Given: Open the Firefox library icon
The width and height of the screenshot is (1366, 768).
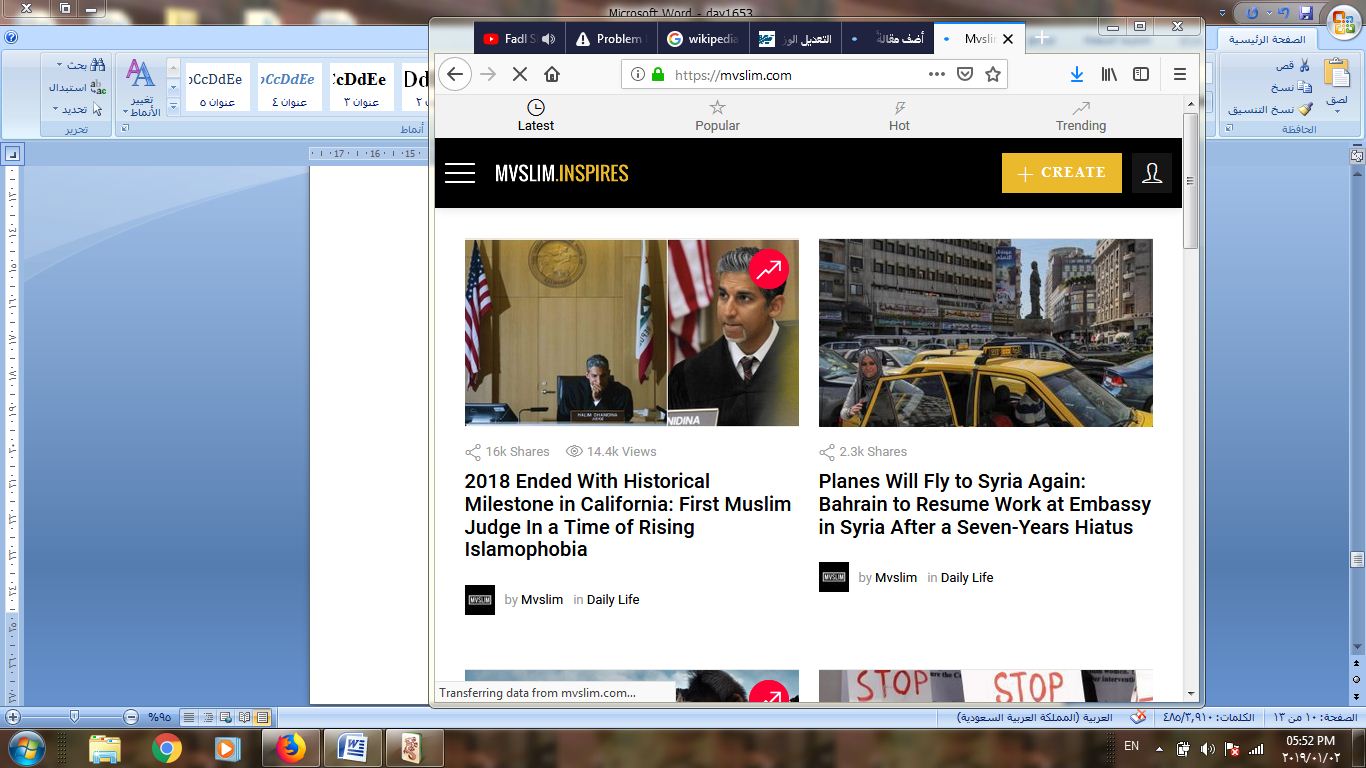Looking at the screenshot, I should (x=1109, y=75).
